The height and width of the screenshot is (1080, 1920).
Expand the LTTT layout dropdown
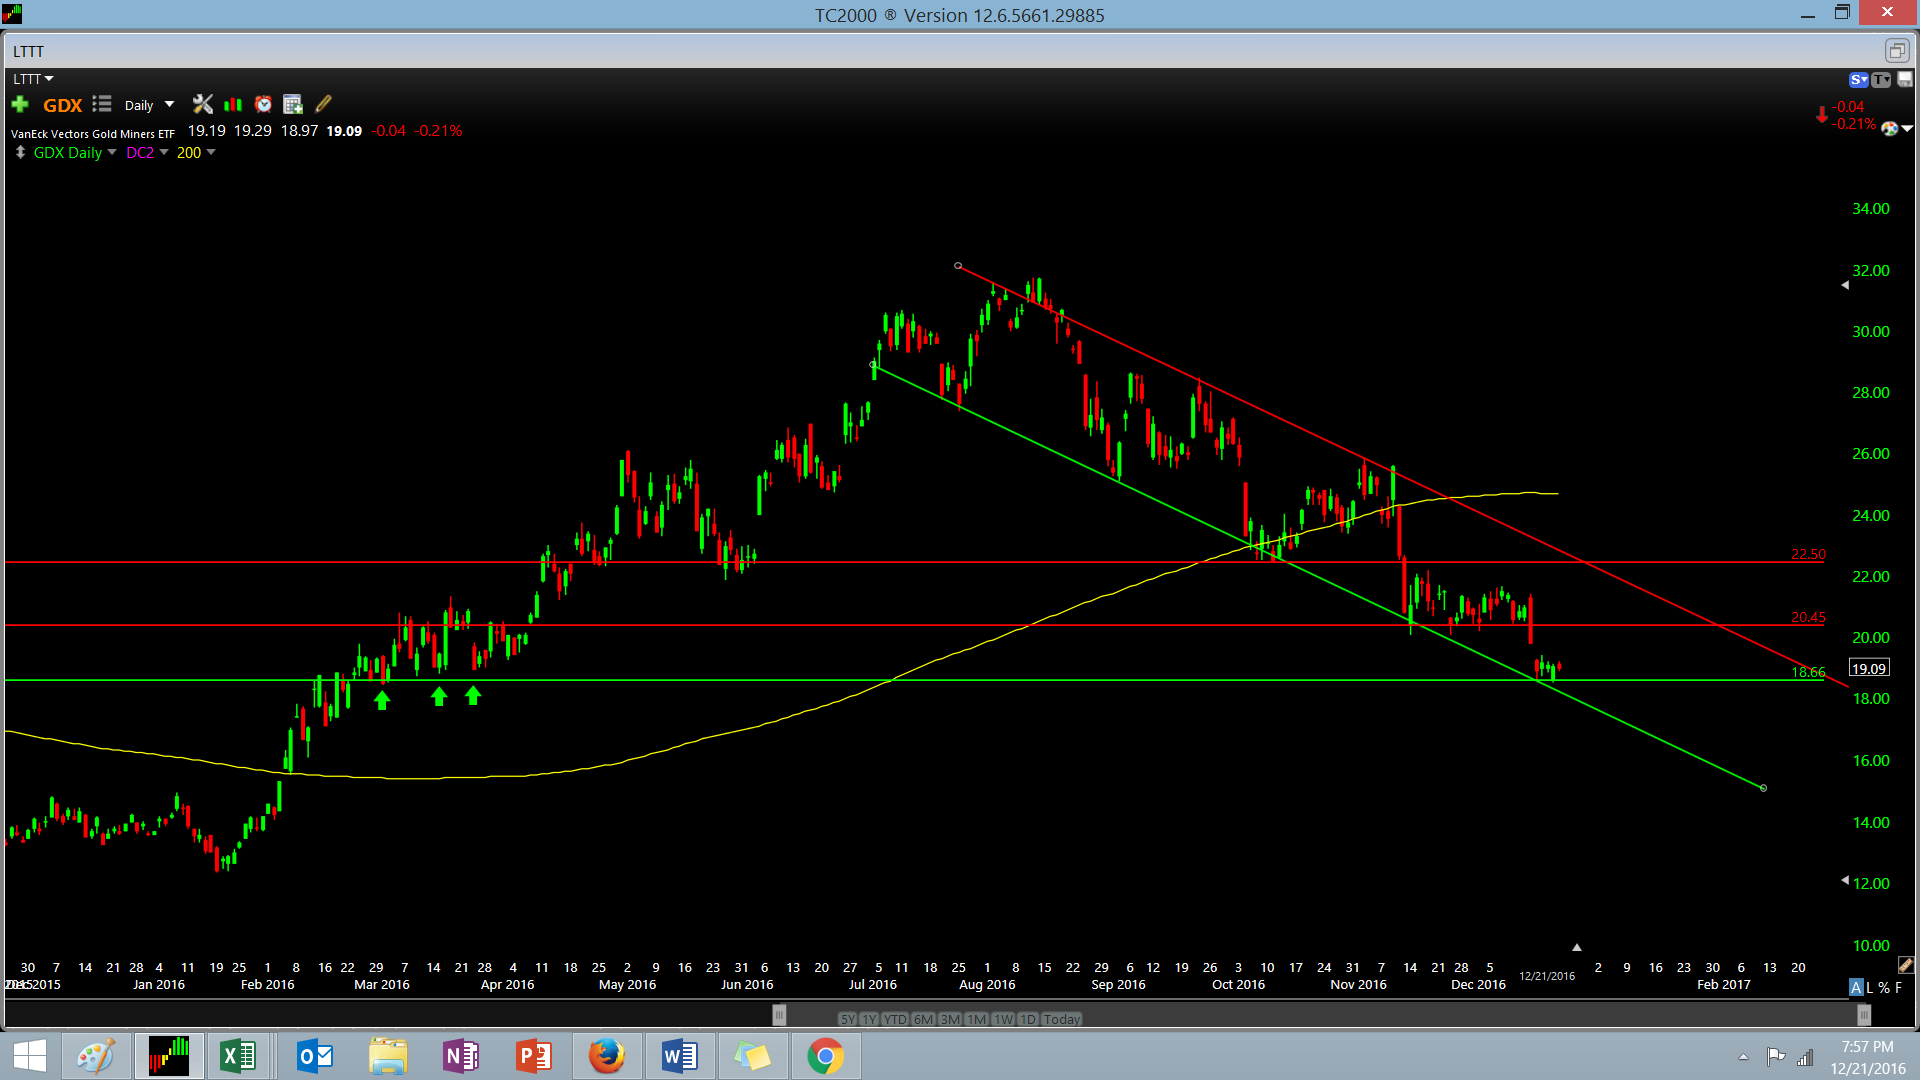[49, 79]
